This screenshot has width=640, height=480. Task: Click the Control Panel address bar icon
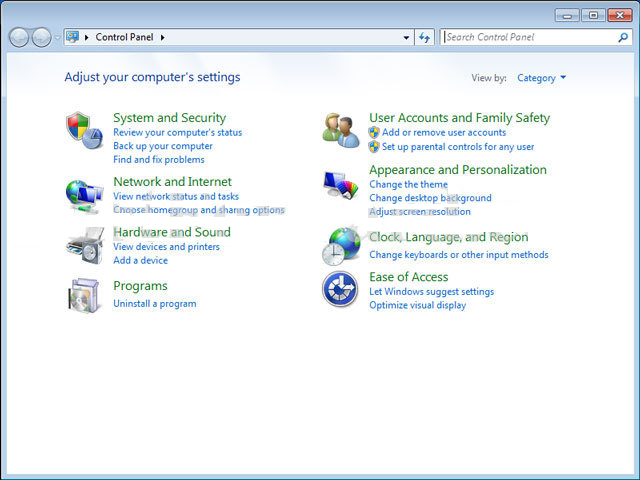pos(72,37)
